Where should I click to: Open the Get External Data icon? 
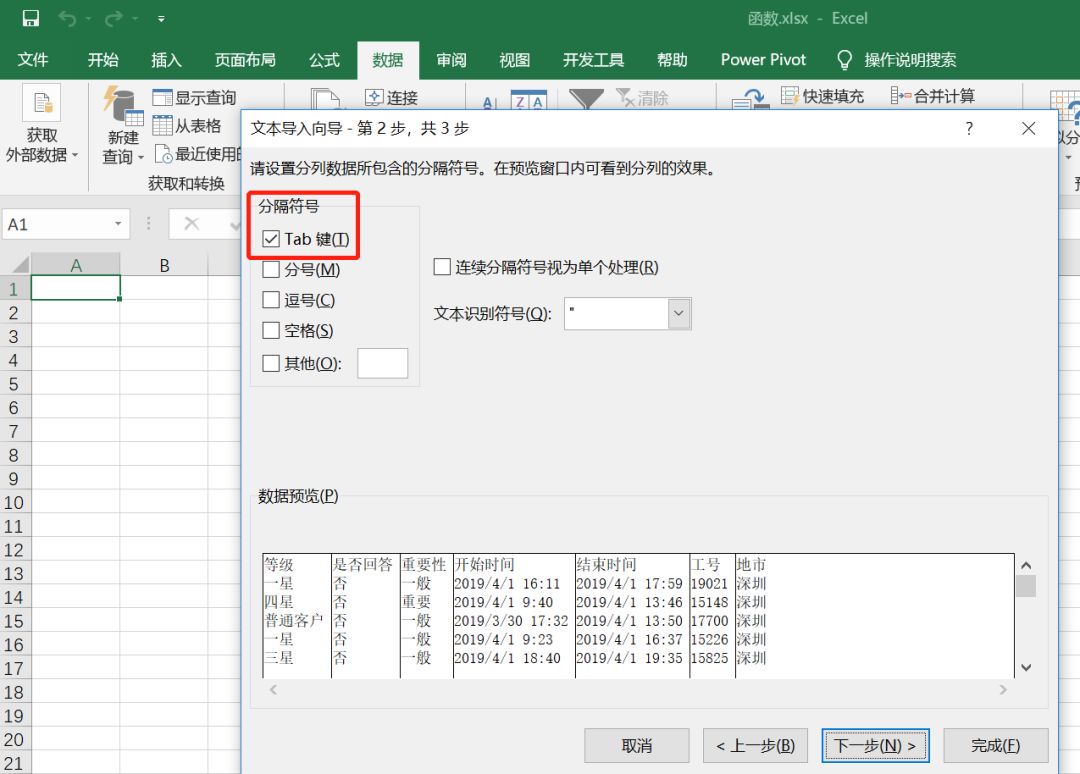41,103
